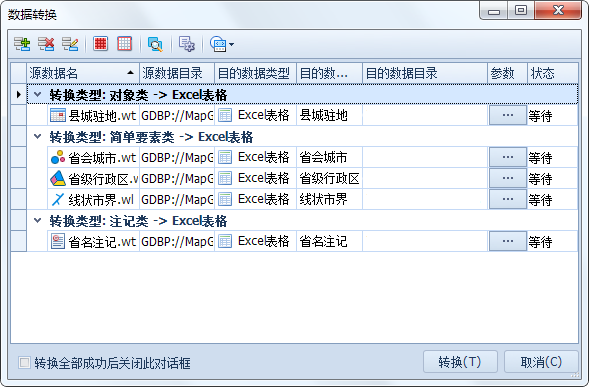Screen dimensions: 589x387
Task: Collapse the 注记类 -> Excel表格 group
Action: point(38,221)
